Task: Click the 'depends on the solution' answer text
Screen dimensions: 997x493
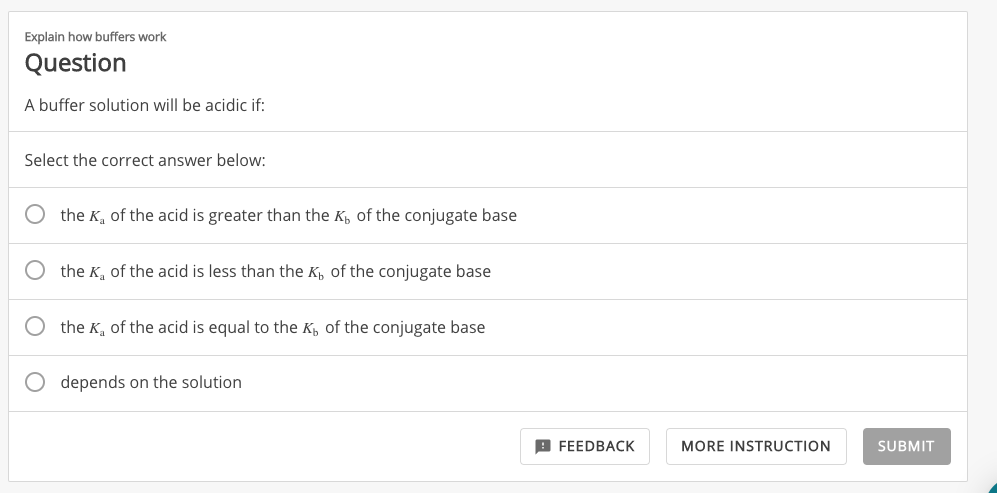Action: [151, 382]
